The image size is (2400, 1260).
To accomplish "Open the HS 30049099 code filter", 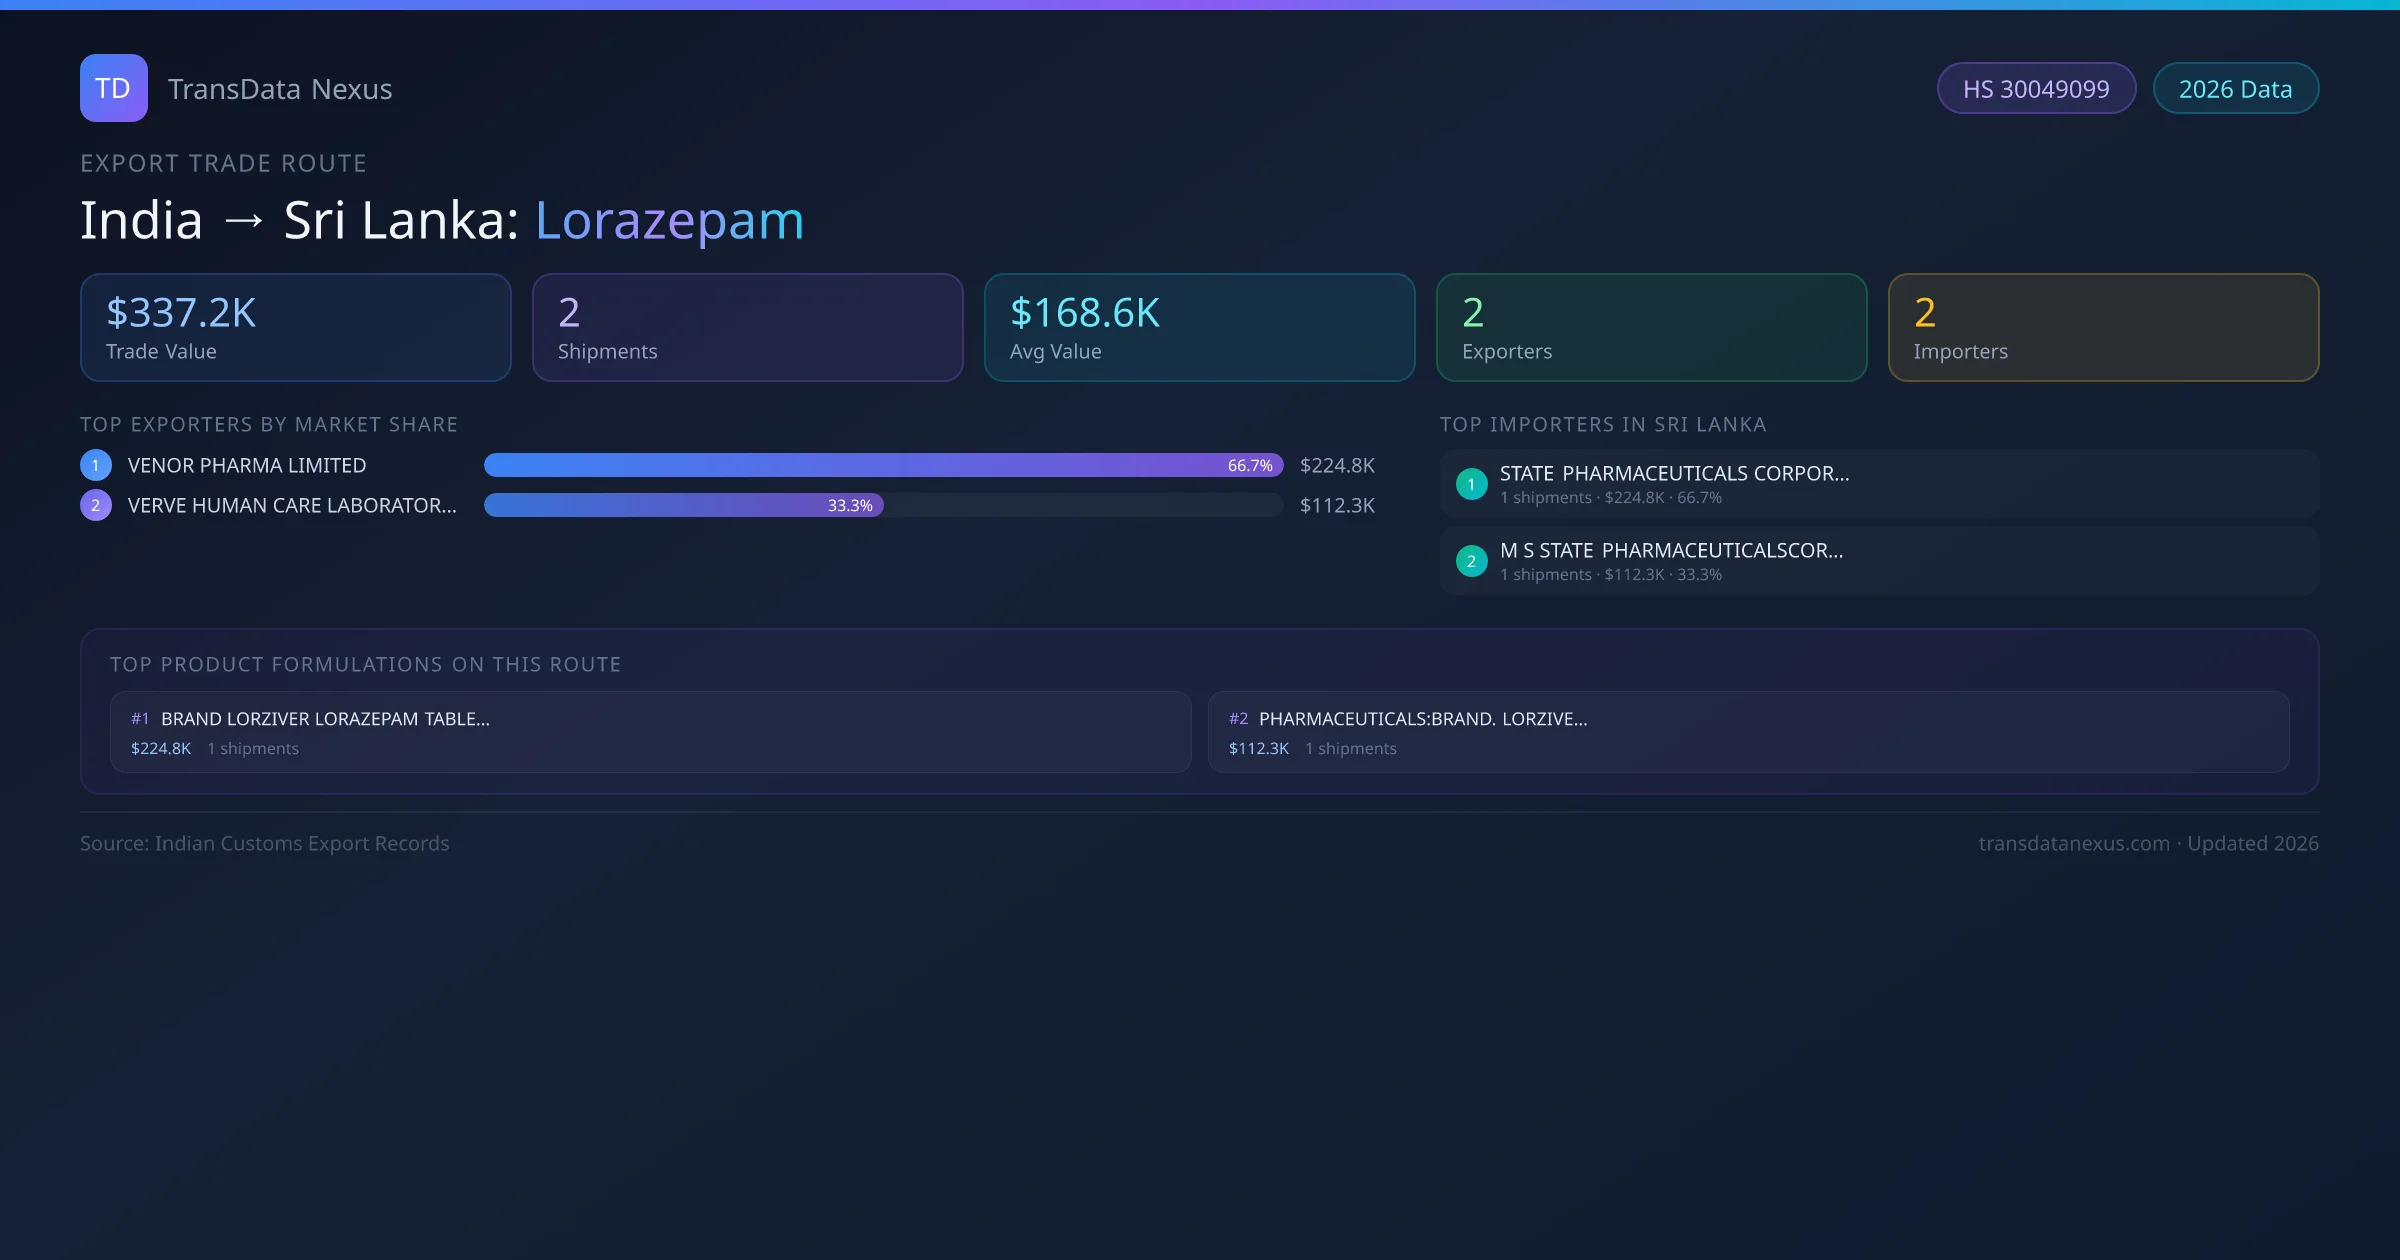I will [2036, 88].
